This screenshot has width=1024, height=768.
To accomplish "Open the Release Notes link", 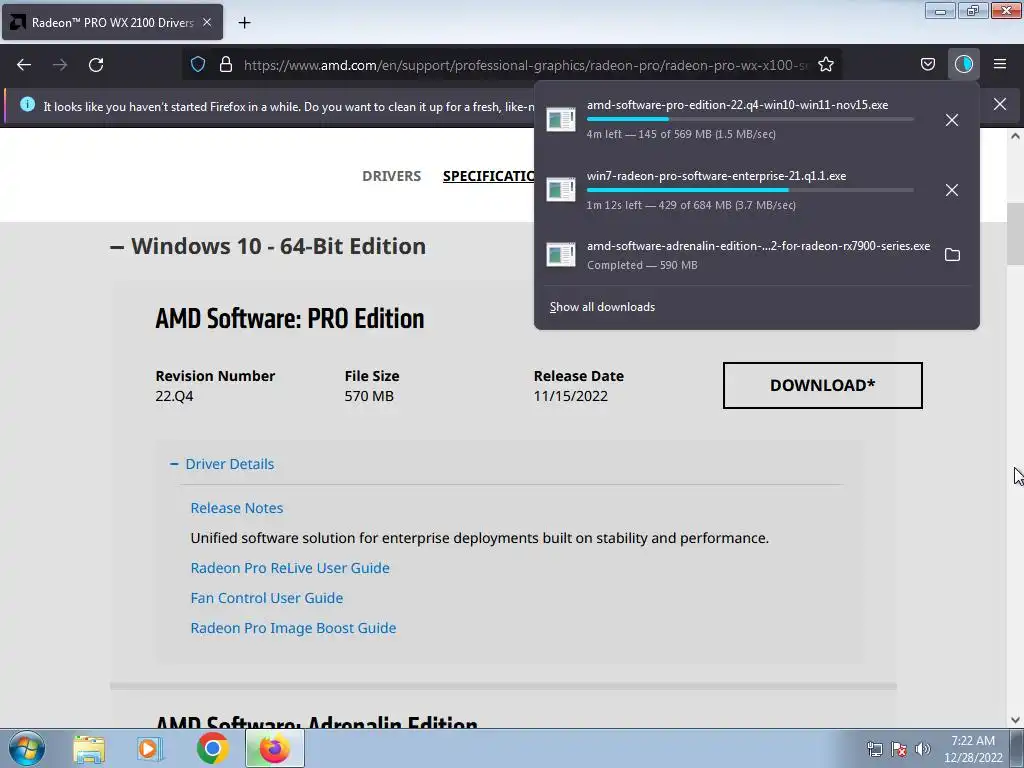I will point(236,508).
